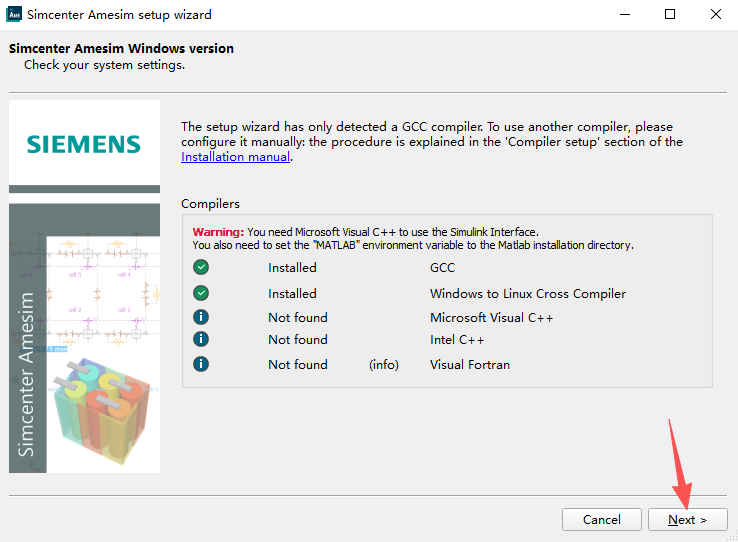
Task: Select the Intel C++ compiler label
Action: [458, 340]
